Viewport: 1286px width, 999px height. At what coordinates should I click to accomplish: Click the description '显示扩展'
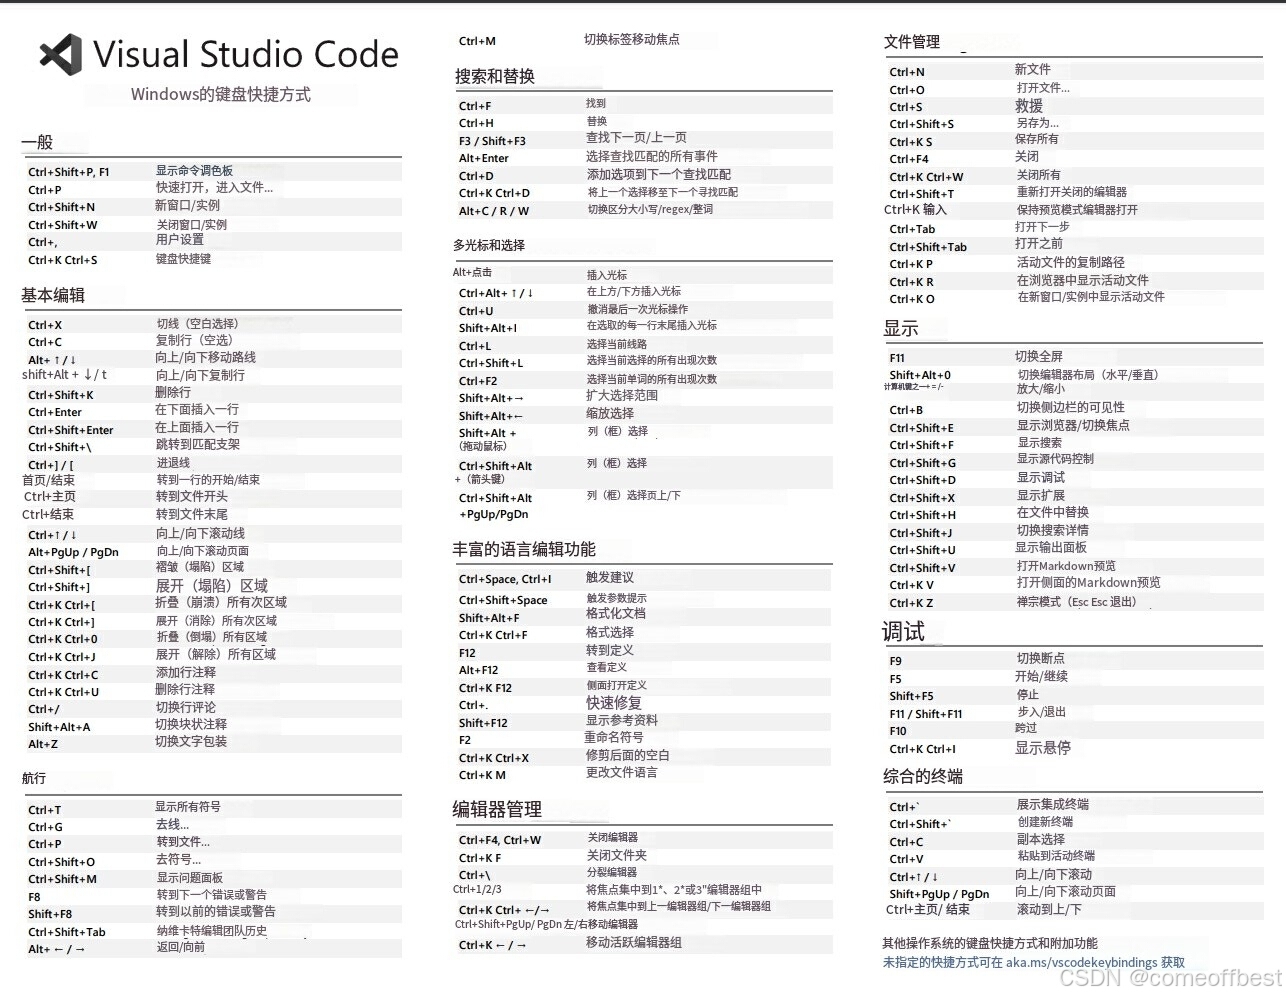[x=1041, y=495]
